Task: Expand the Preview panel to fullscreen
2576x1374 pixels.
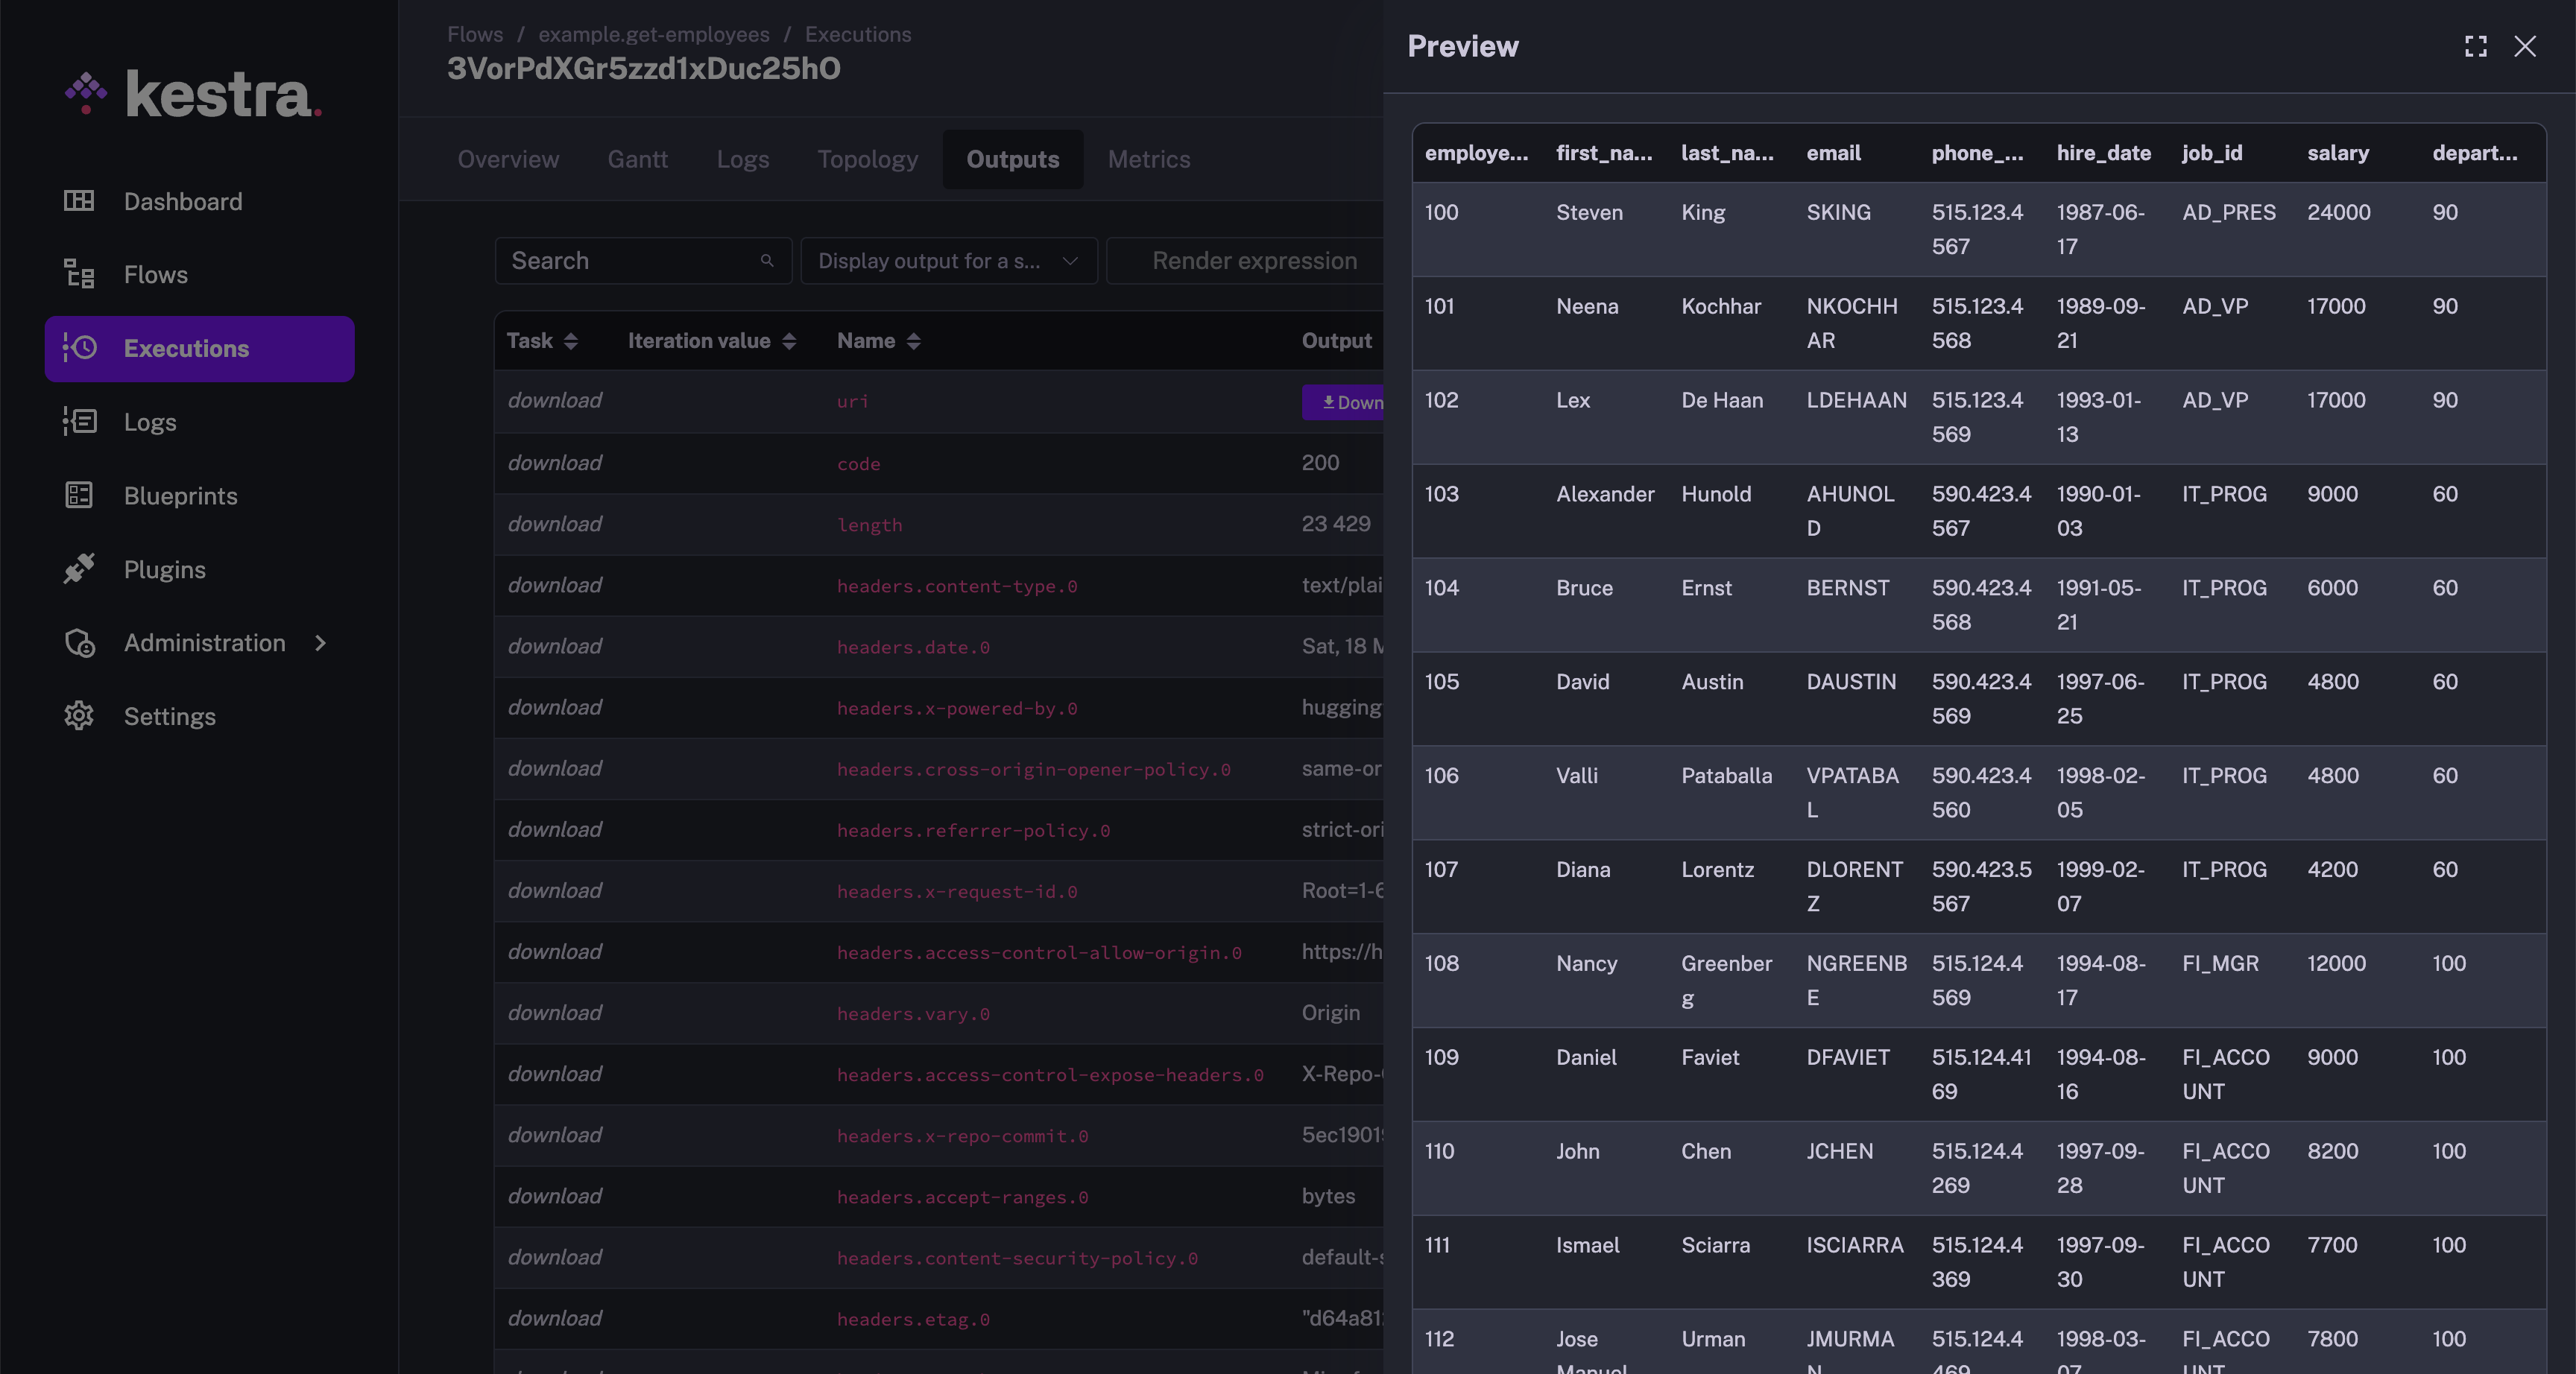Action: [x=2475, y=46]
